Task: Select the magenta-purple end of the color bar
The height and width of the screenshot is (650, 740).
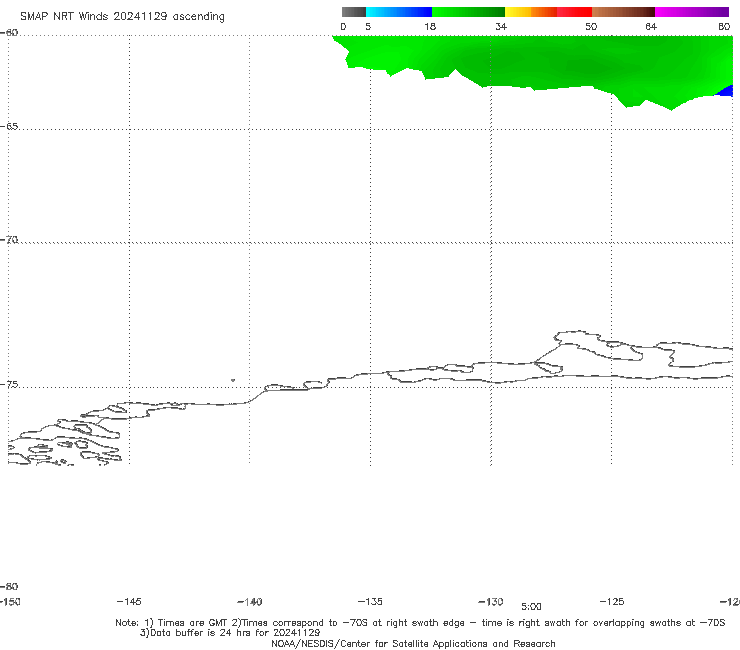Action: 692,12
